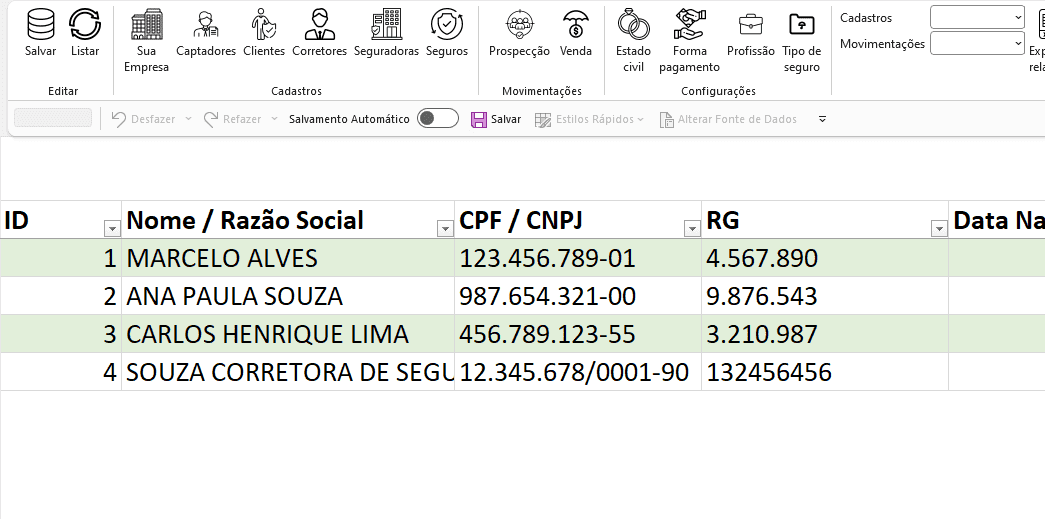Open the Cadastros combo box
1045x519 pixels.
click(x=977, y=17)
